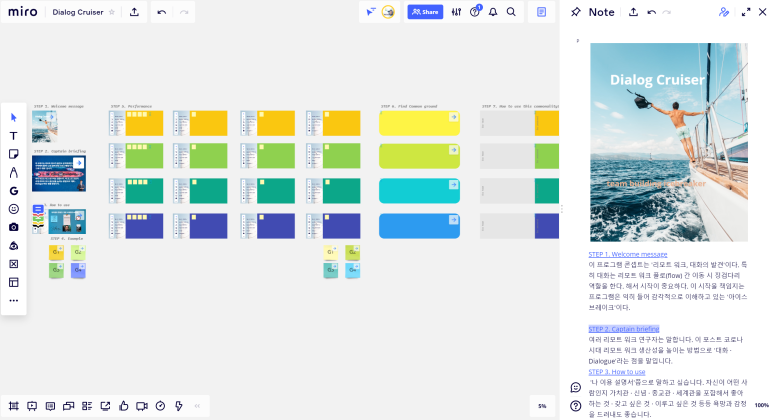Open the comment bubble icon in Note panel
The image size is (773, 420).
[x=576, y=387]
